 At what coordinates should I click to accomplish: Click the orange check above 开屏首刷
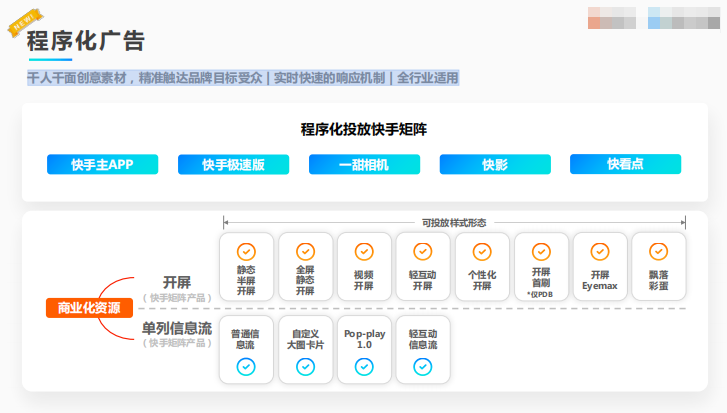[x=541, y=252]
